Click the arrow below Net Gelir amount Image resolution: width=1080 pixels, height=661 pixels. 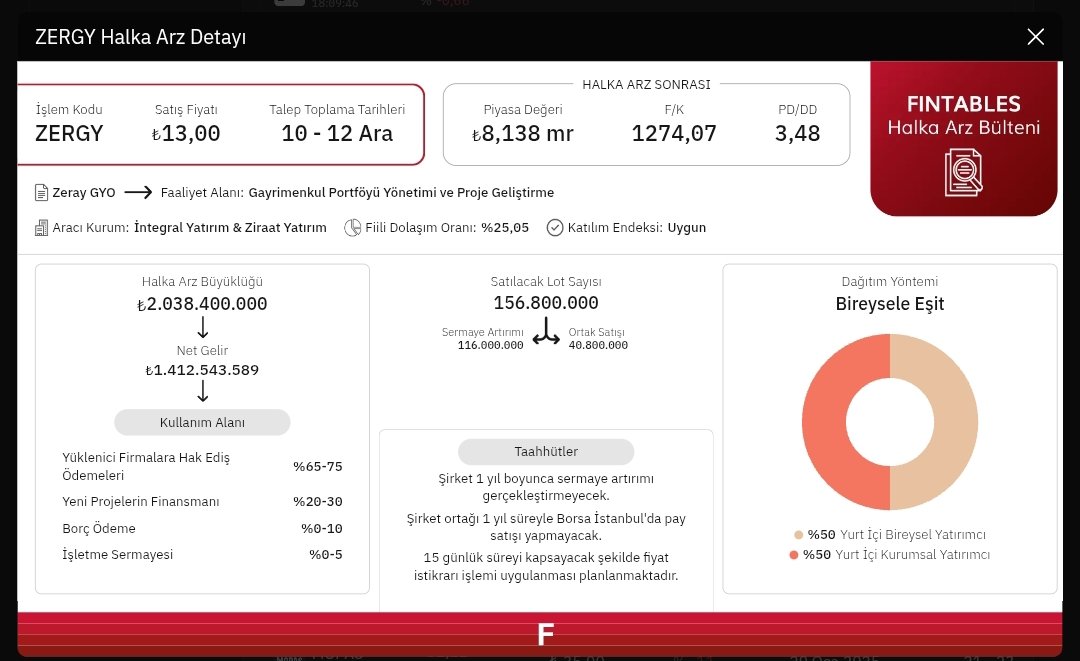point(202,391)
